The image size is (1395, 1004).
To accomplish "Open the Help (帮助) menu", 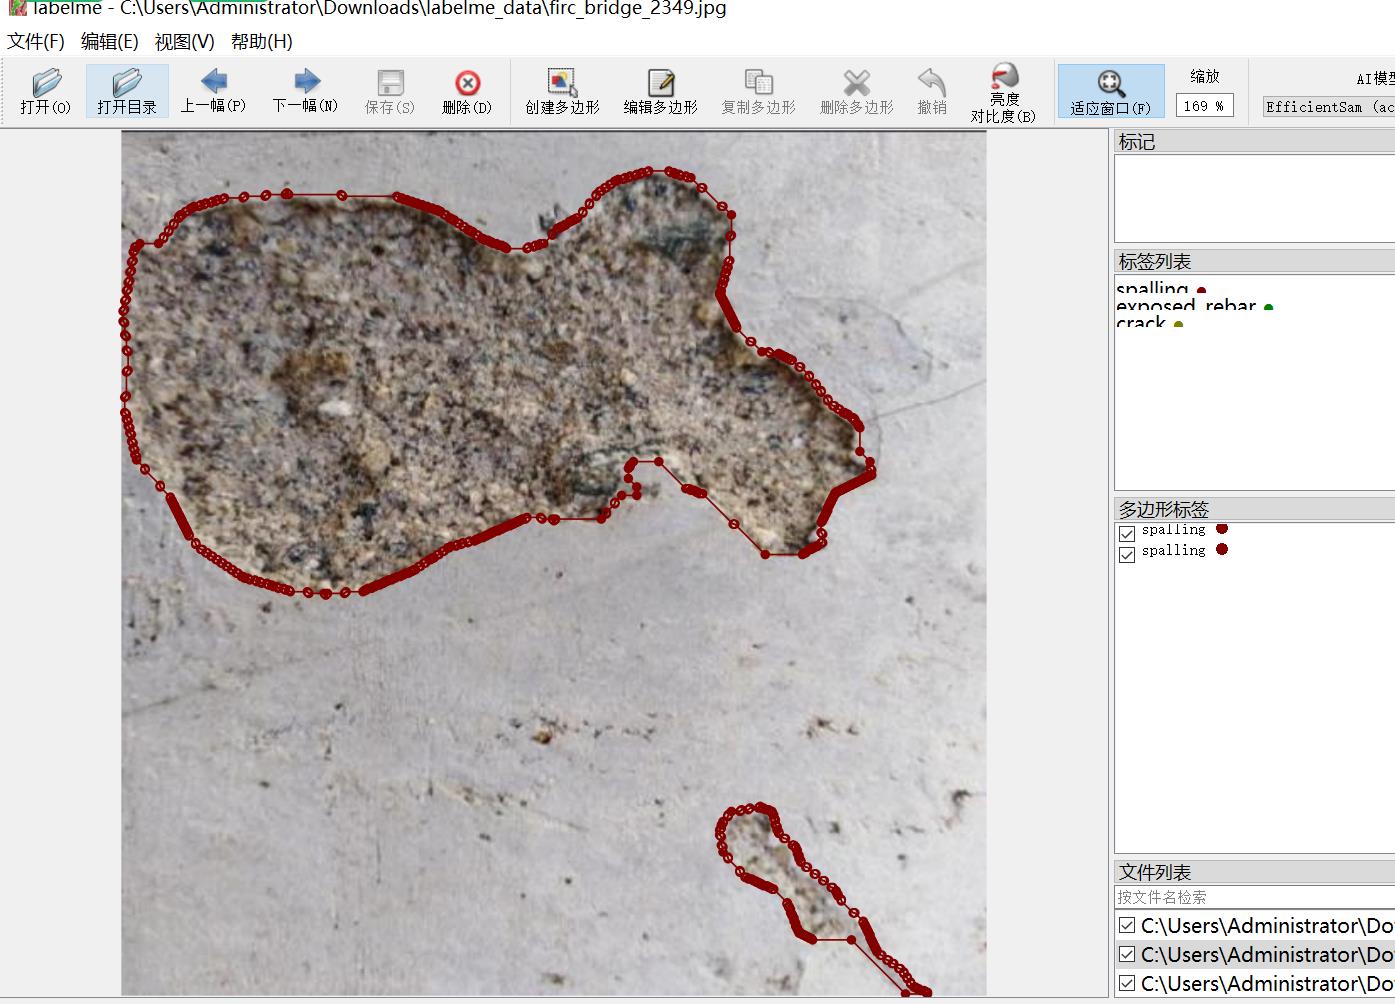I will (x=261, y=41).
